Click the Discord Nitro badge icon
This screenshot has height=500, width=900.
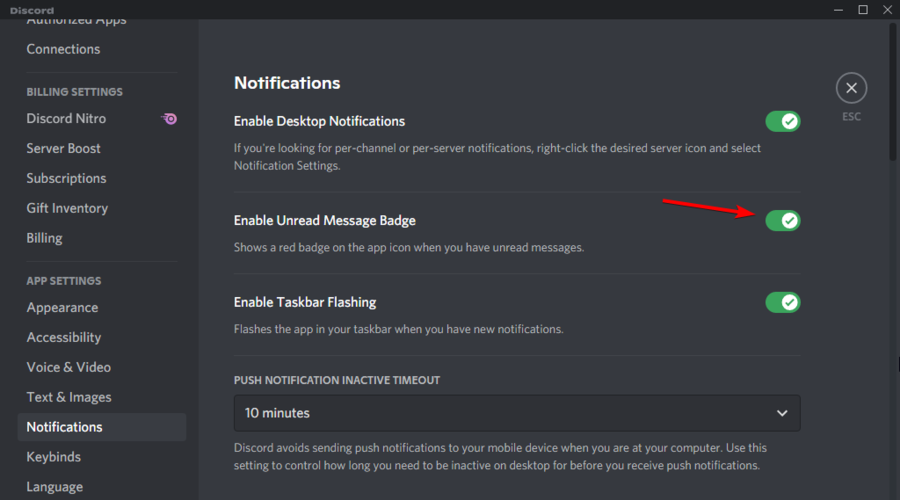[x=170, y=119]
